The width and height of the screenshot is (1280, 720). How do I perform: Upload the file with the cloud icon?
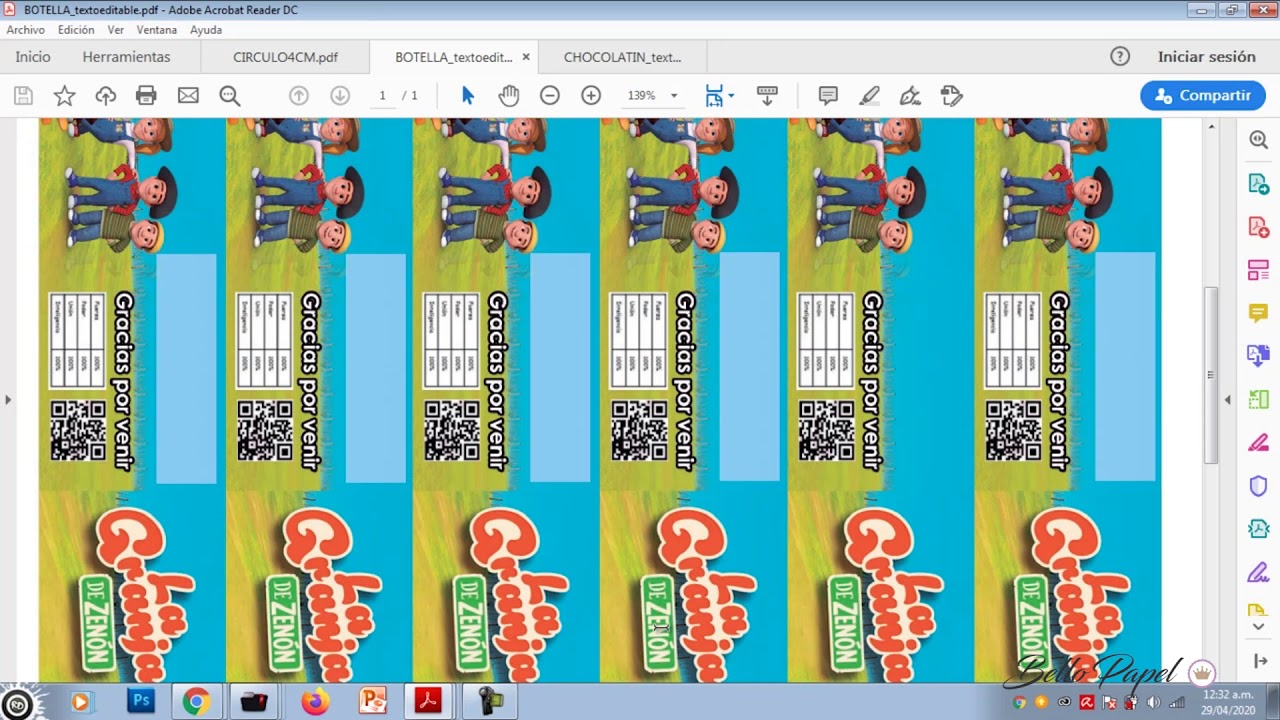pyautogui.click(x=105, y=96)
